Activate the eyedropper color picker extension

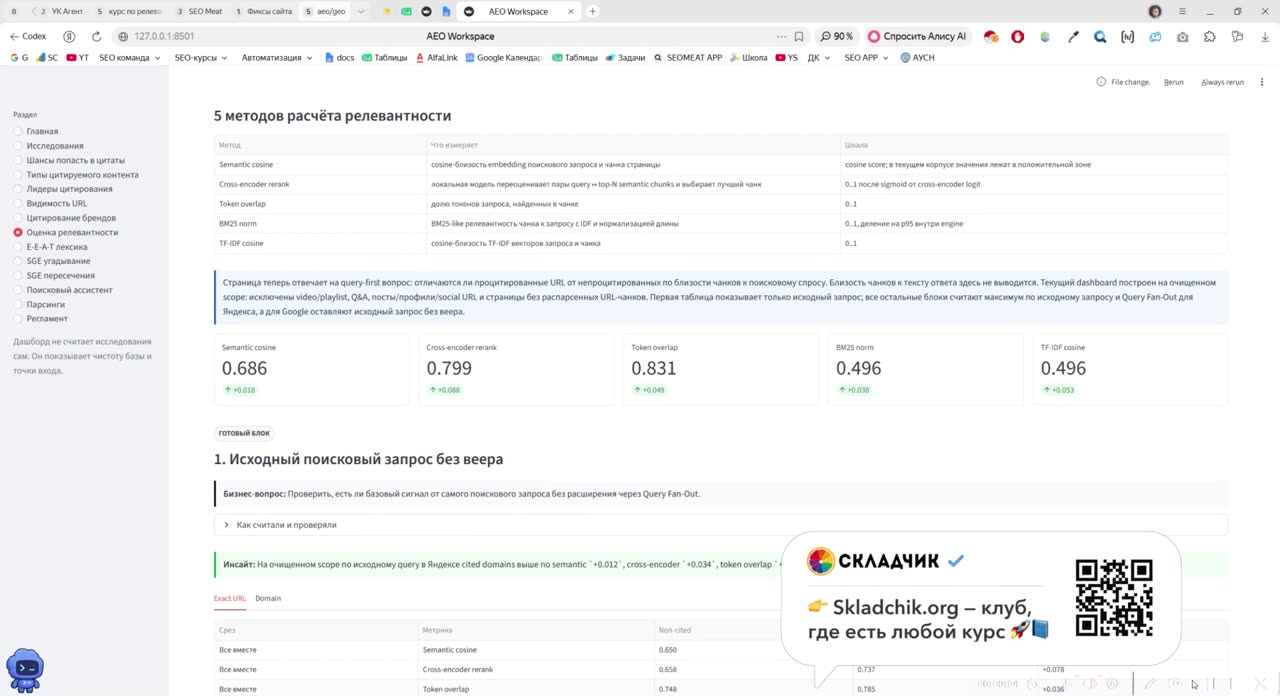(x=1073, y=36)
